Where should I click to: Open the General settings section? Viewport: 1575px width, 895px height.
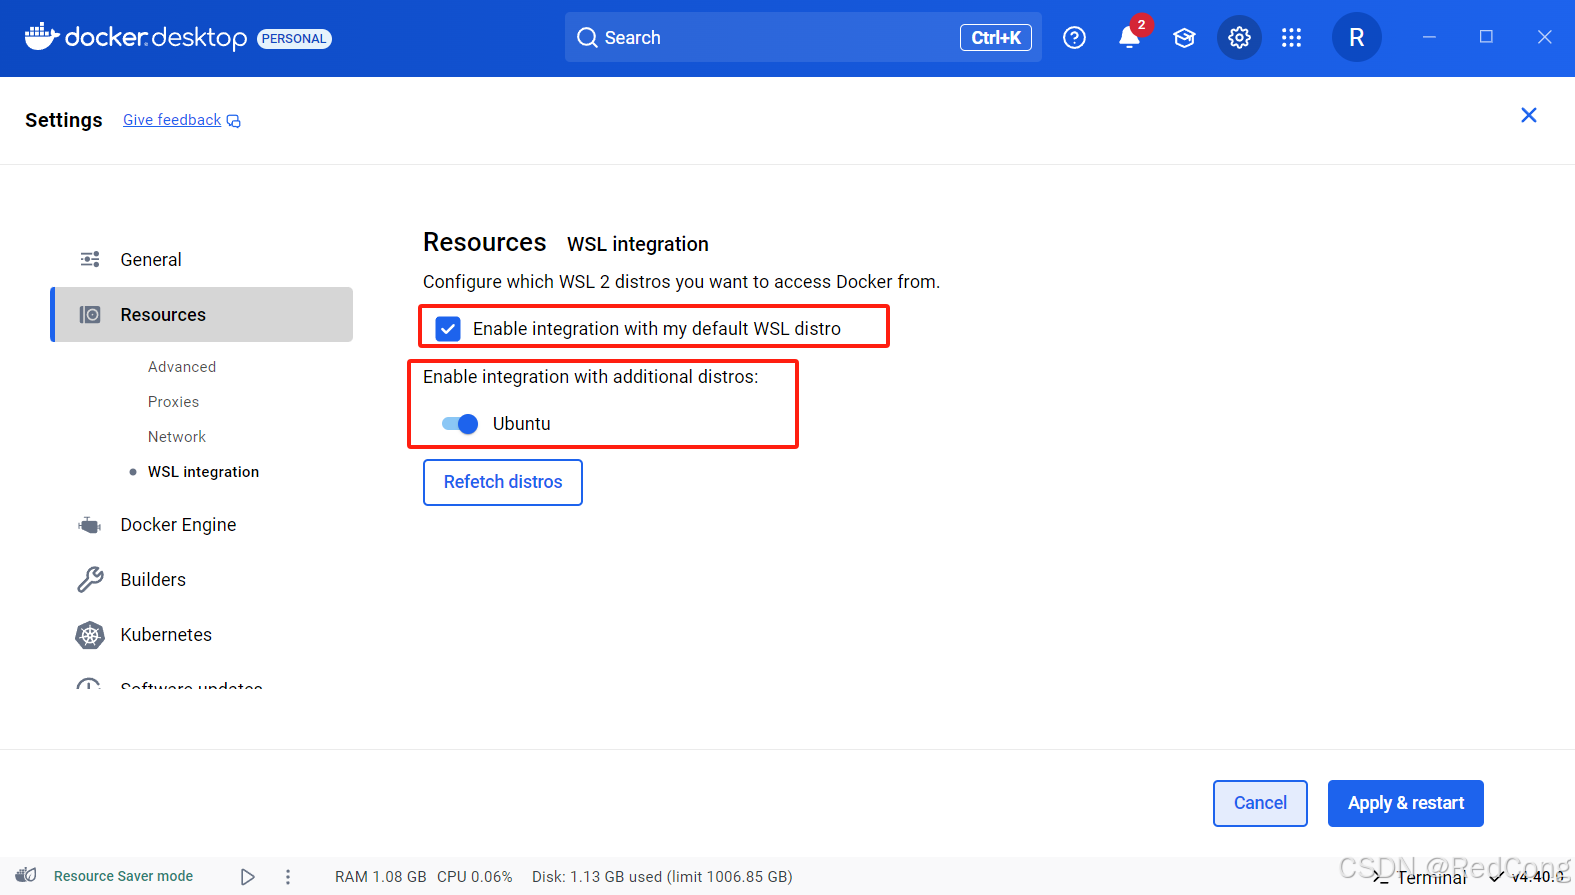pos(151,260)
